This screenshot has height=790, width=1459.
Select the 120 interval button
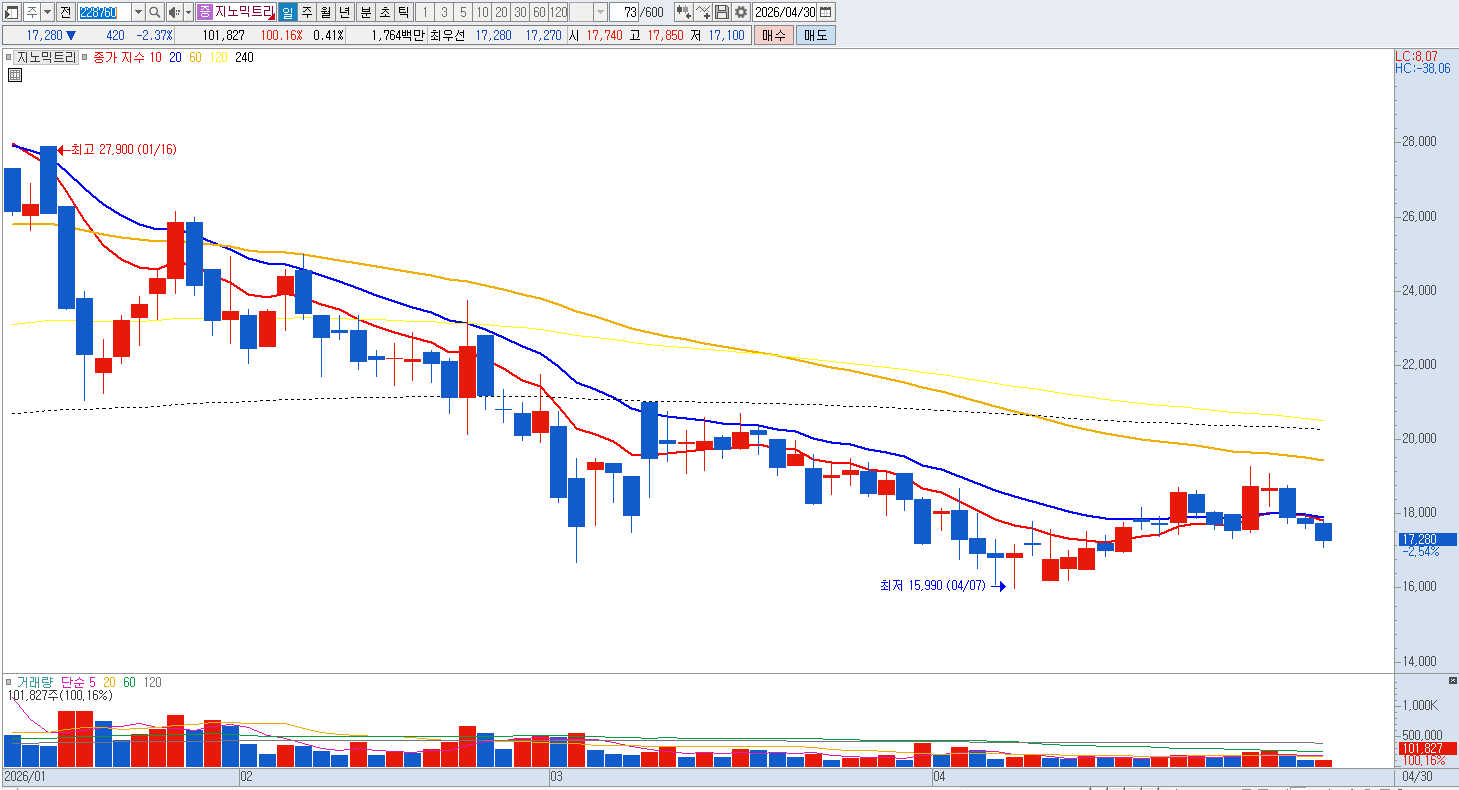click(559, 12)
